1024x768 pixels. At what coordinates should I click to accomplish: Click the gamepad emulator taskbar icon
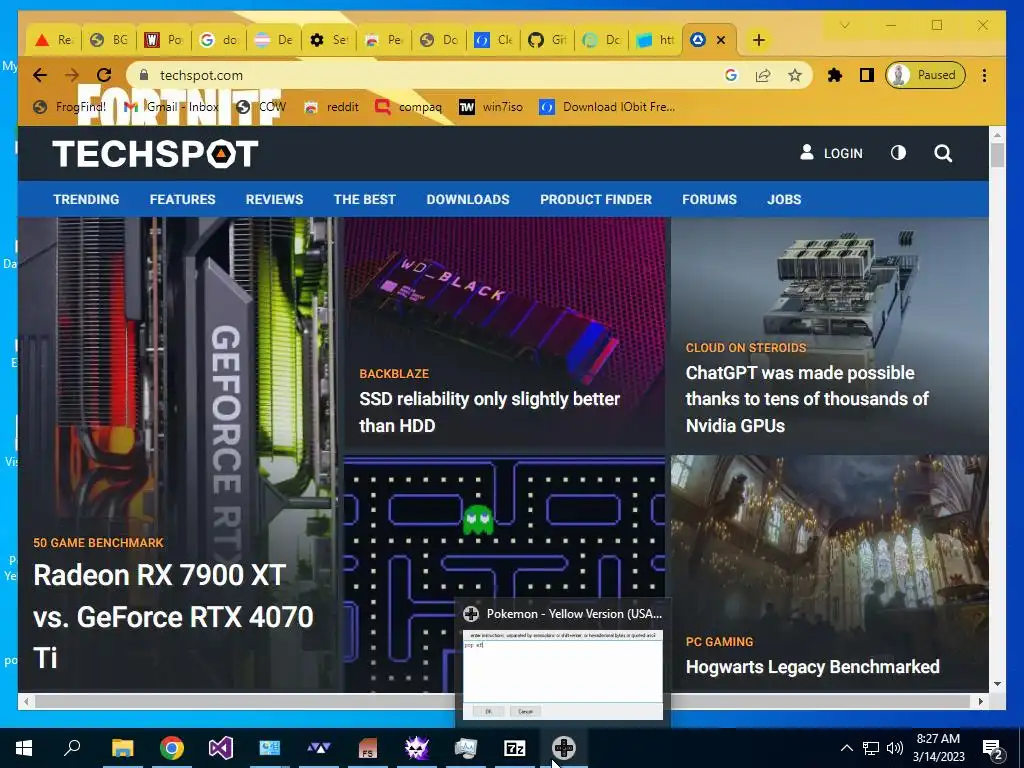tap(564, 748)
